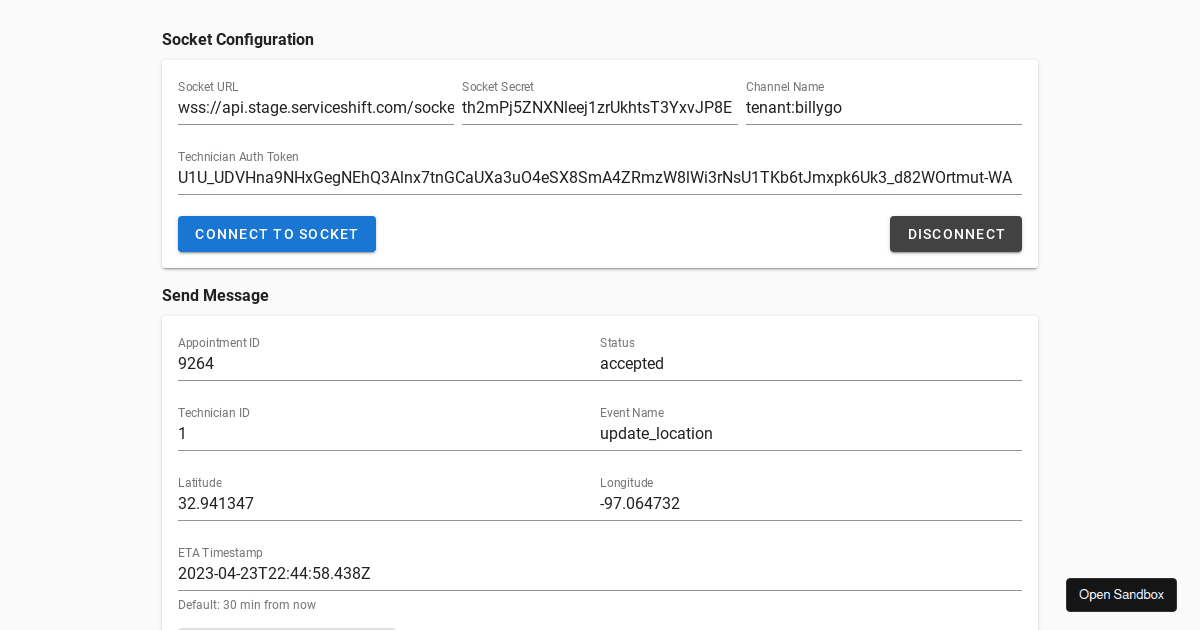Click the small 'Technician Auth Token' label

238,157
